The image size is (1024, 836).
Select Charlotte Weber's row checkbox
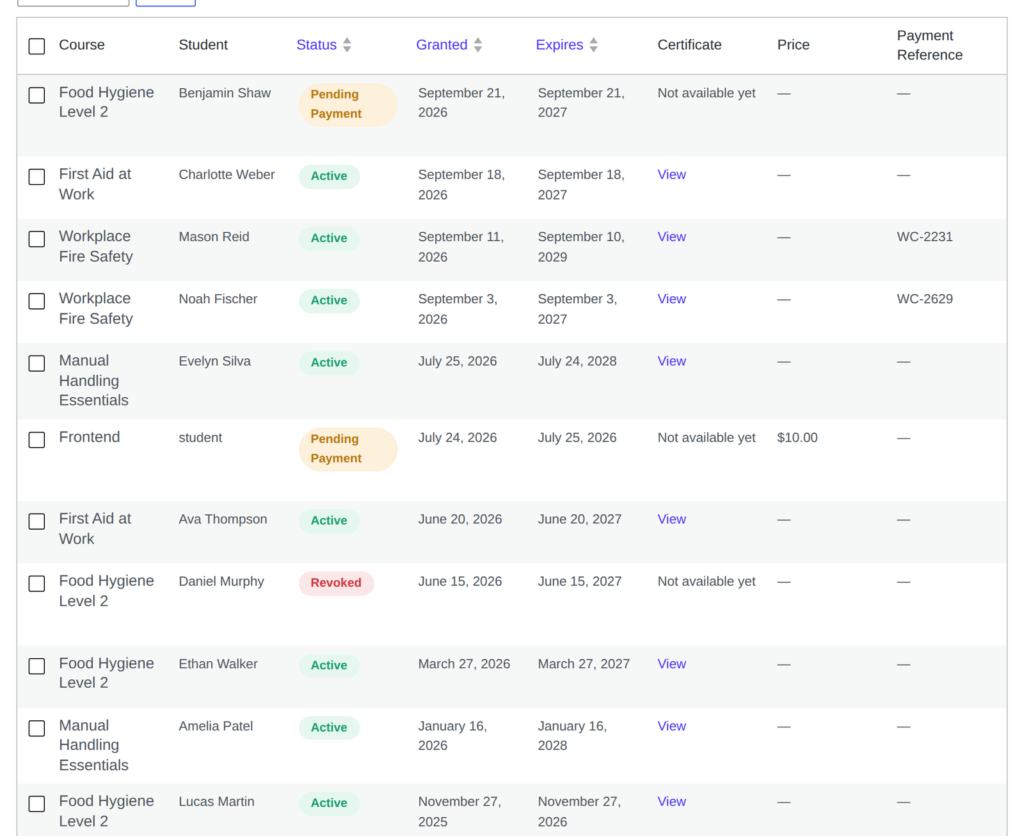(x=37, y=177)
